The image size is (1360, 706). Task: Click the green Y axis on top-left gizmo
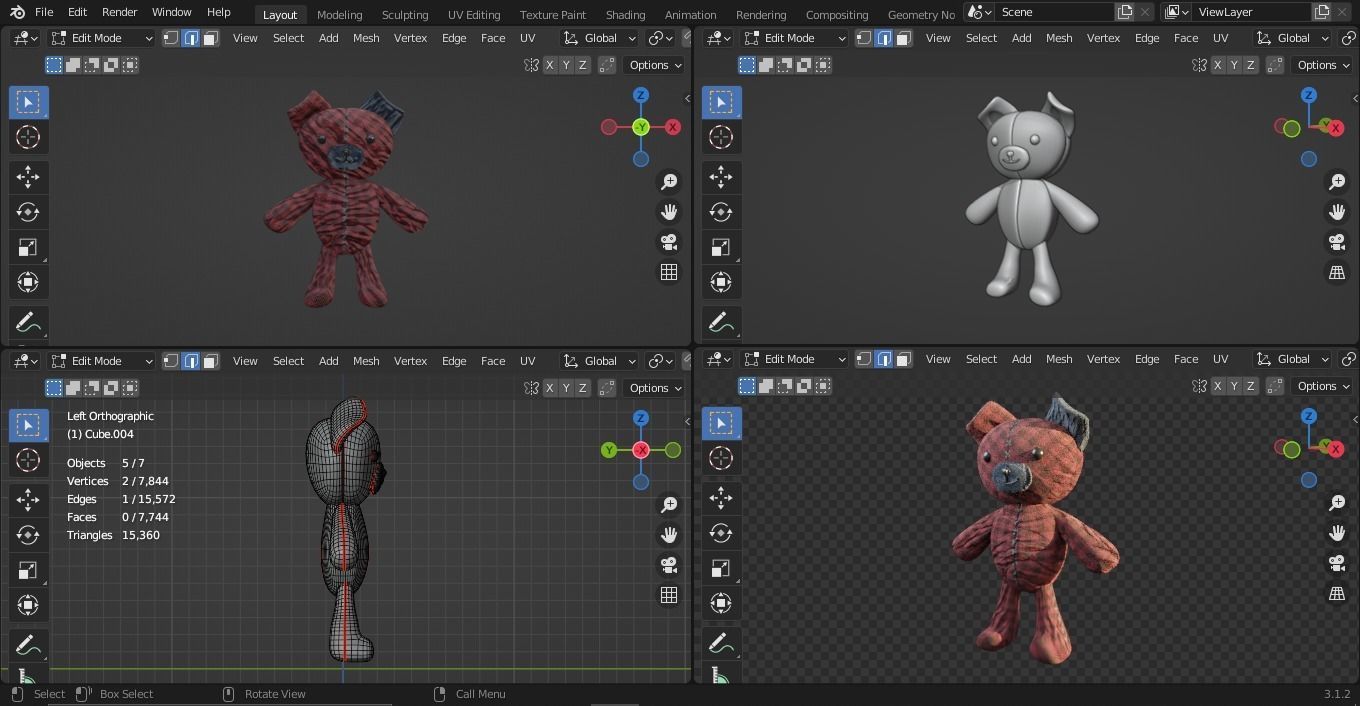(641, 127)
